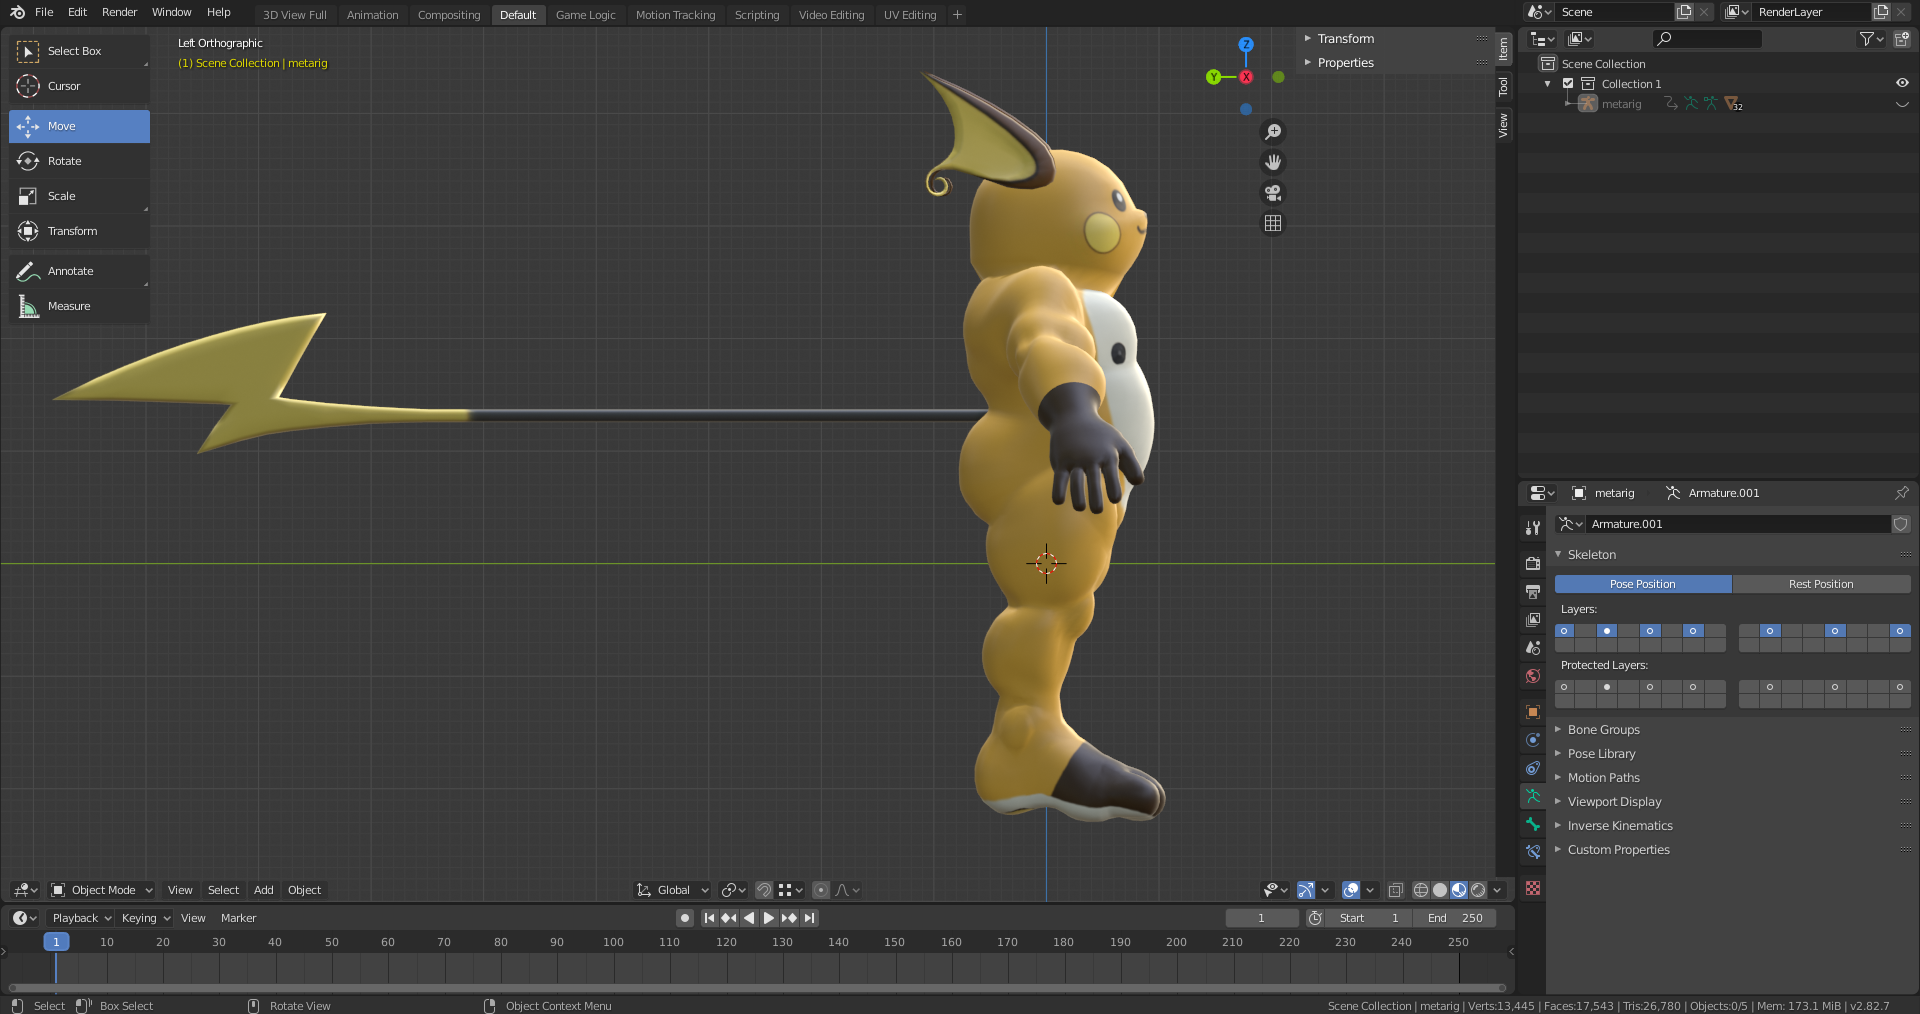Toggle Collection 1 checkbox in outliner
This screenshot has width=1920, height=1014.
tap(1568, 84)
